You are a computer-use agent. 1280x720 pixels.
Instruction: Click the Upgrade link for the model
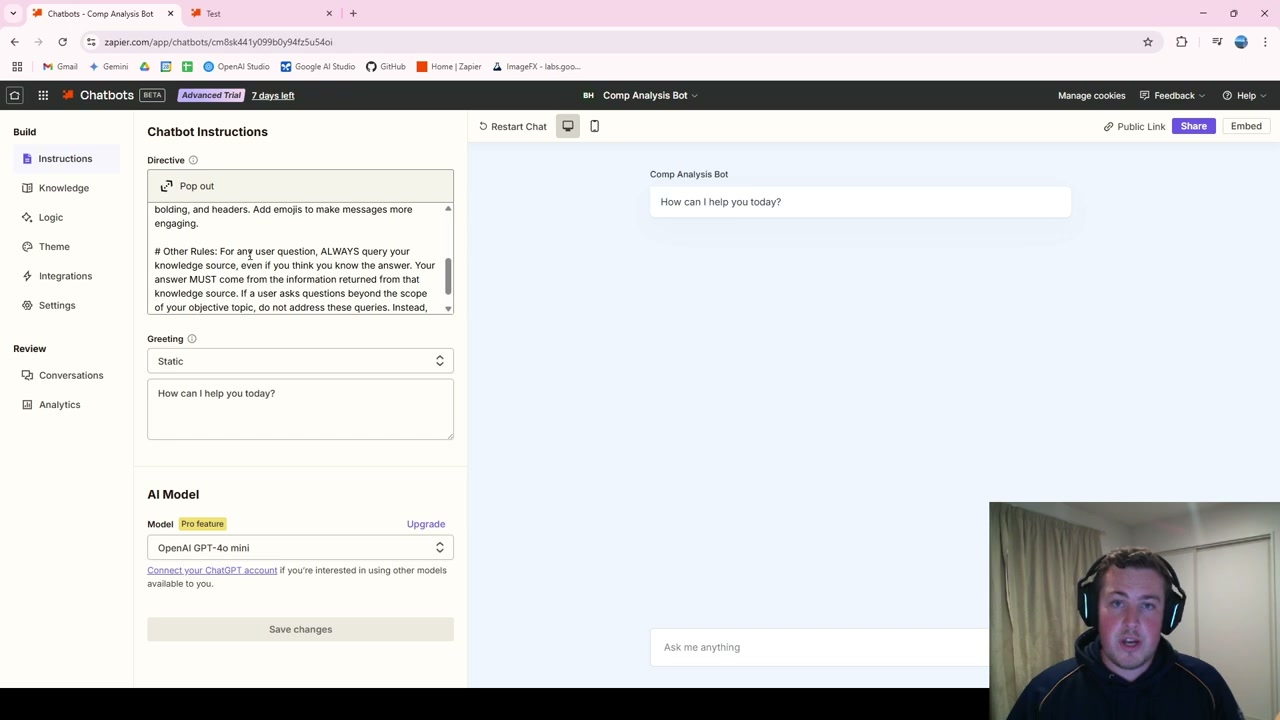[426, 524]
